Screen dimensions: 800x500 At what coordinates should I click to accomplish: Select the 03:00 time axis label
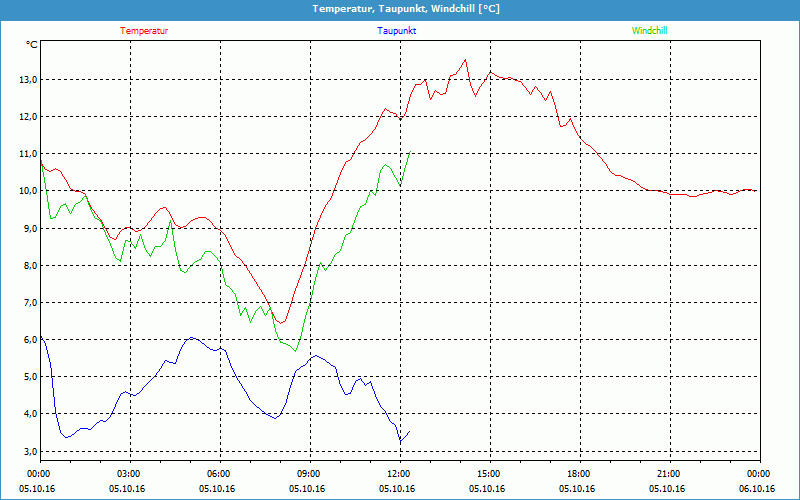click(x=129, y=474)
